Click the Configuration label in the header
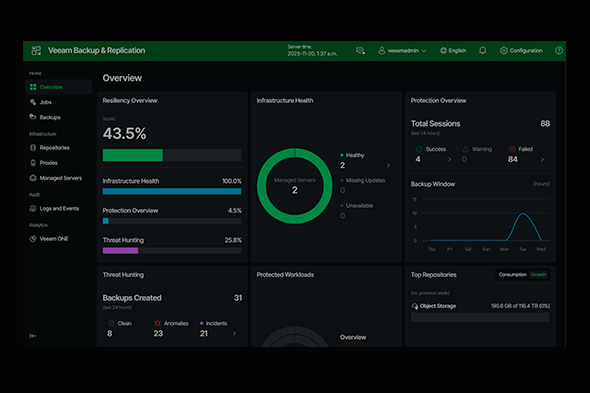590x393 pixels. tap(526, 50)
